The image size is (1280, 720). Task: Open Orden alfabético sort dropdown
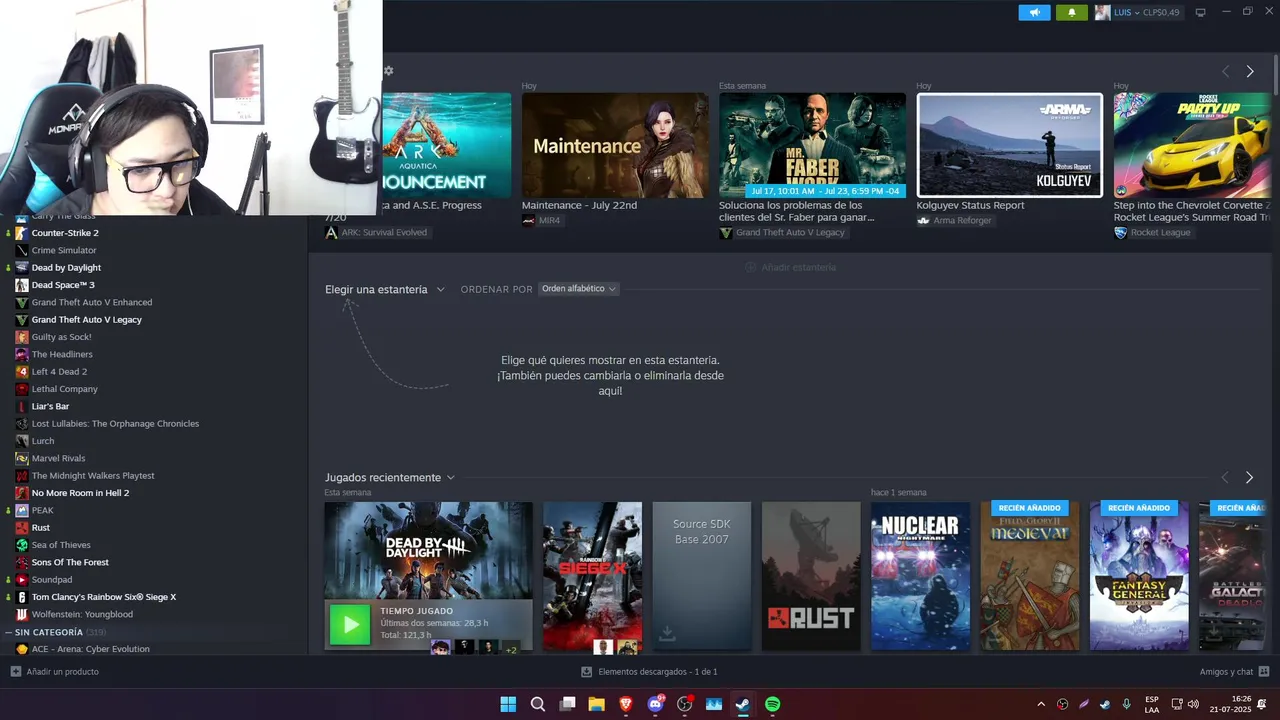point(578,288)
